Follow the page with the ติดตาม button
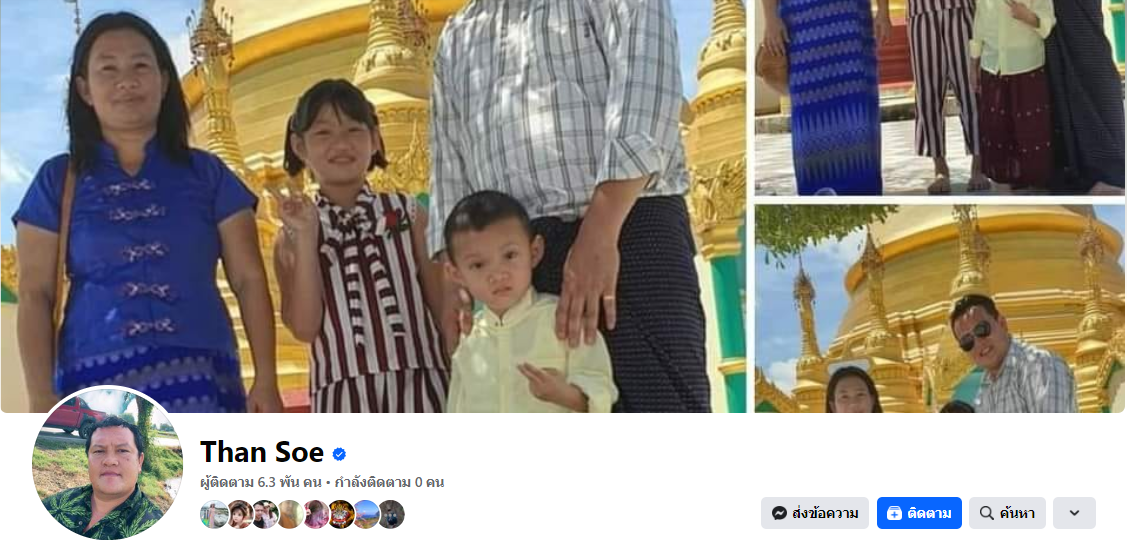1127x555 pixels. click(919, 513)
